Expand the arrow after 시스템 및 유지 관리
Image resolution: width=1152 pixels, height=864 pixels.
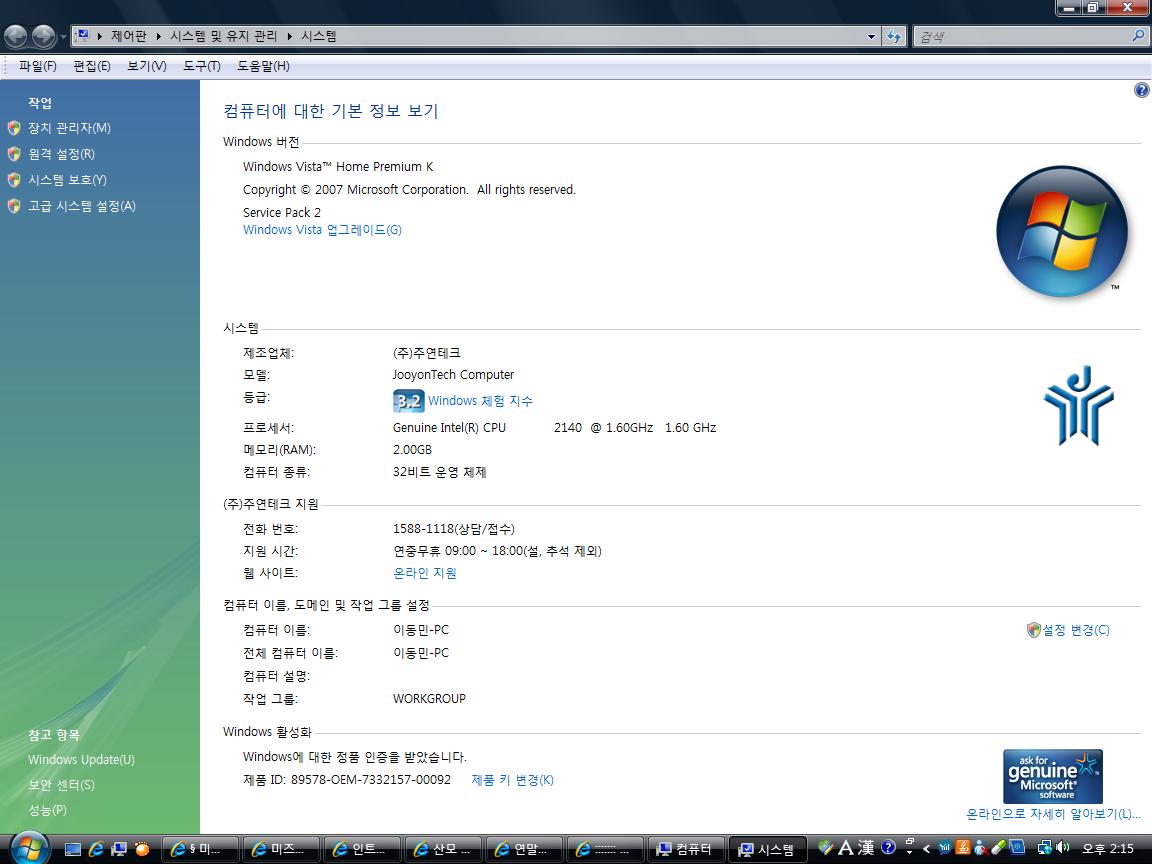pos(289,36)
